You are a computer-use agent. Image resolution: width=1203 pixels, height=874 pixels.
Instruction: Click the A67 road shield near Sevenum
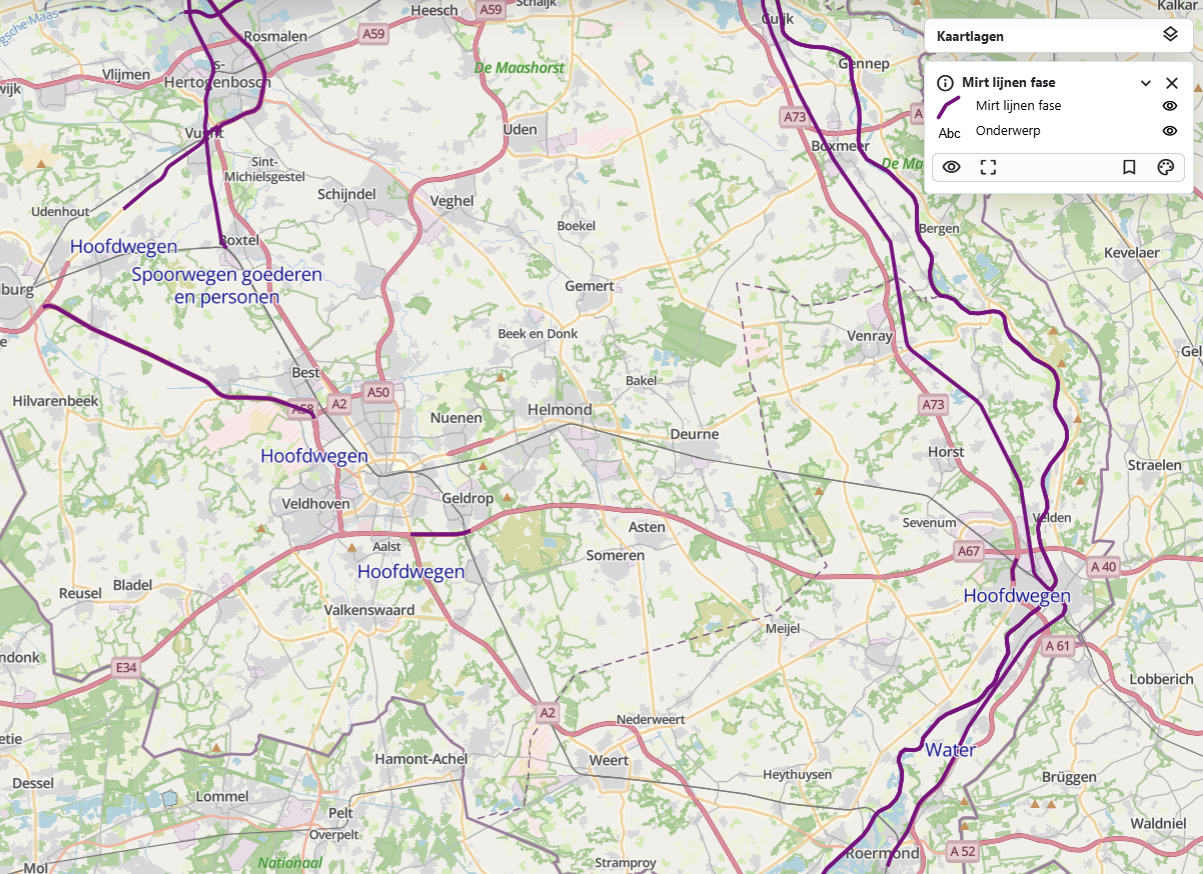(968, 551)
